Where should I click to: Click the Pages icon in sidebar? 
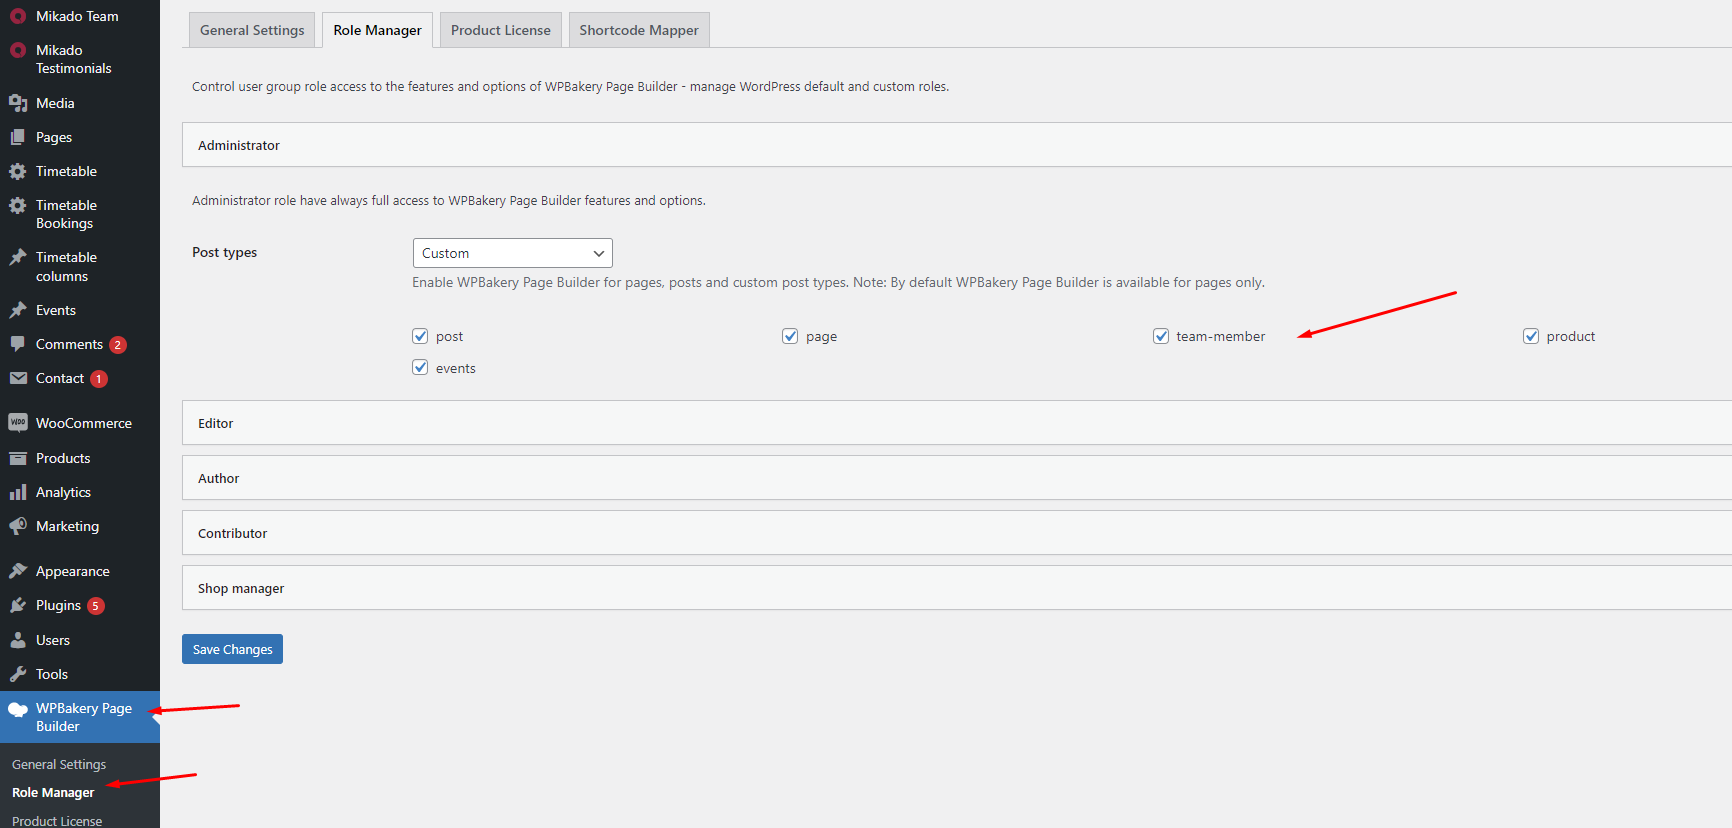pyautogui.click(x=18, y=137)
